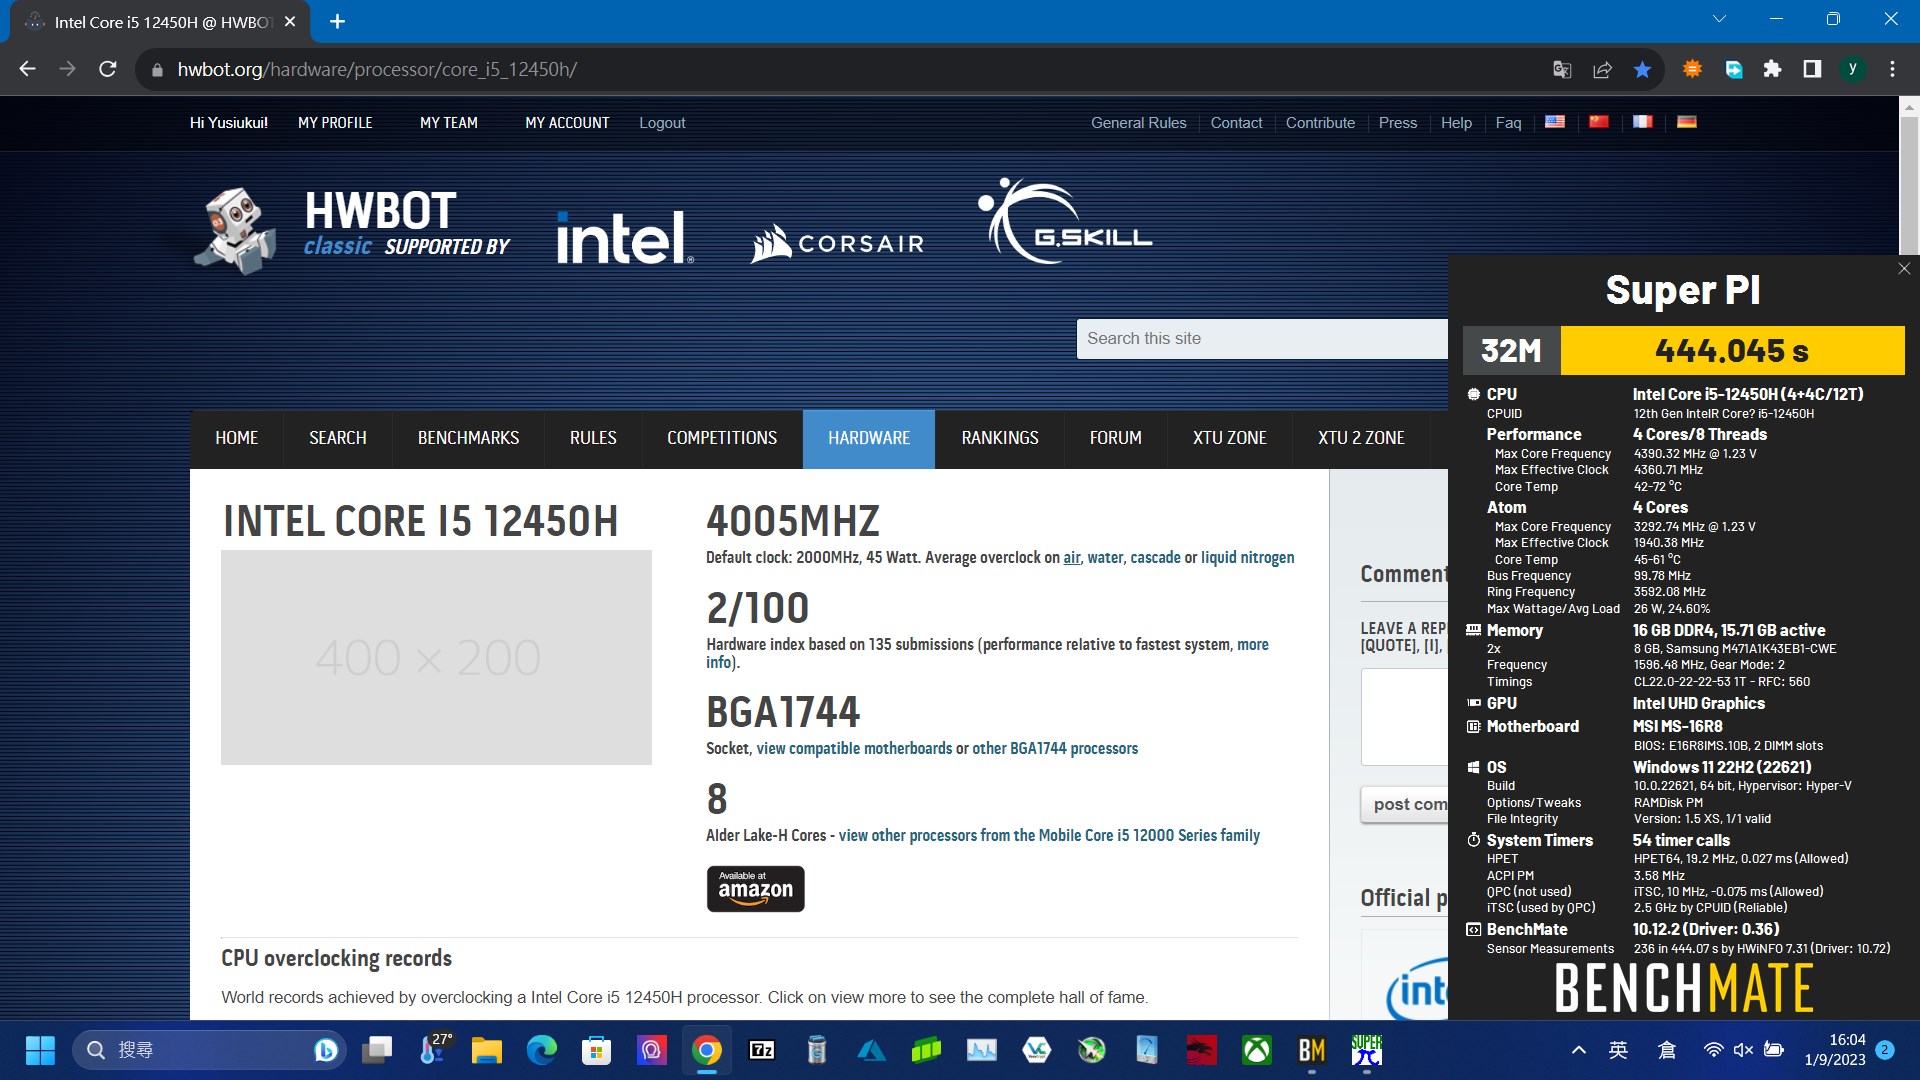Open the XTU 2 ZONE menu item

[1361, 438]
